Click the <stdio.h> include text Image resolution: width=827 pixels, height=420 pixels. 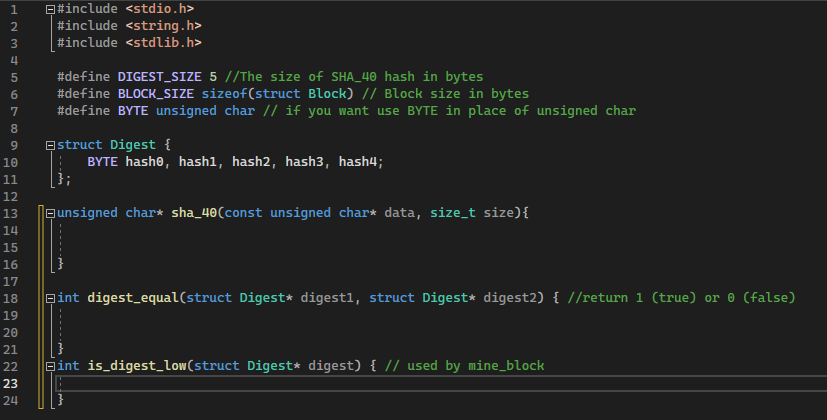160,8
